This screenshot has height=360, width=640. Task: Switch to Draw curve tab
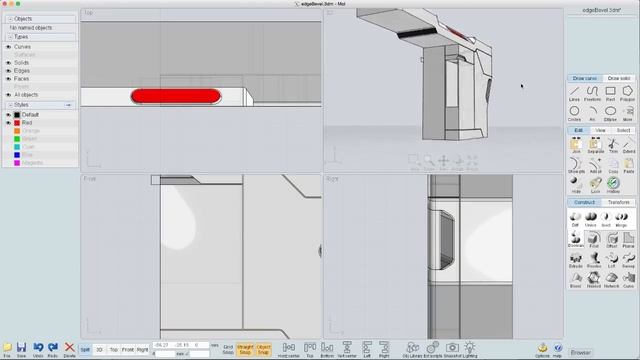click(584, 78)
